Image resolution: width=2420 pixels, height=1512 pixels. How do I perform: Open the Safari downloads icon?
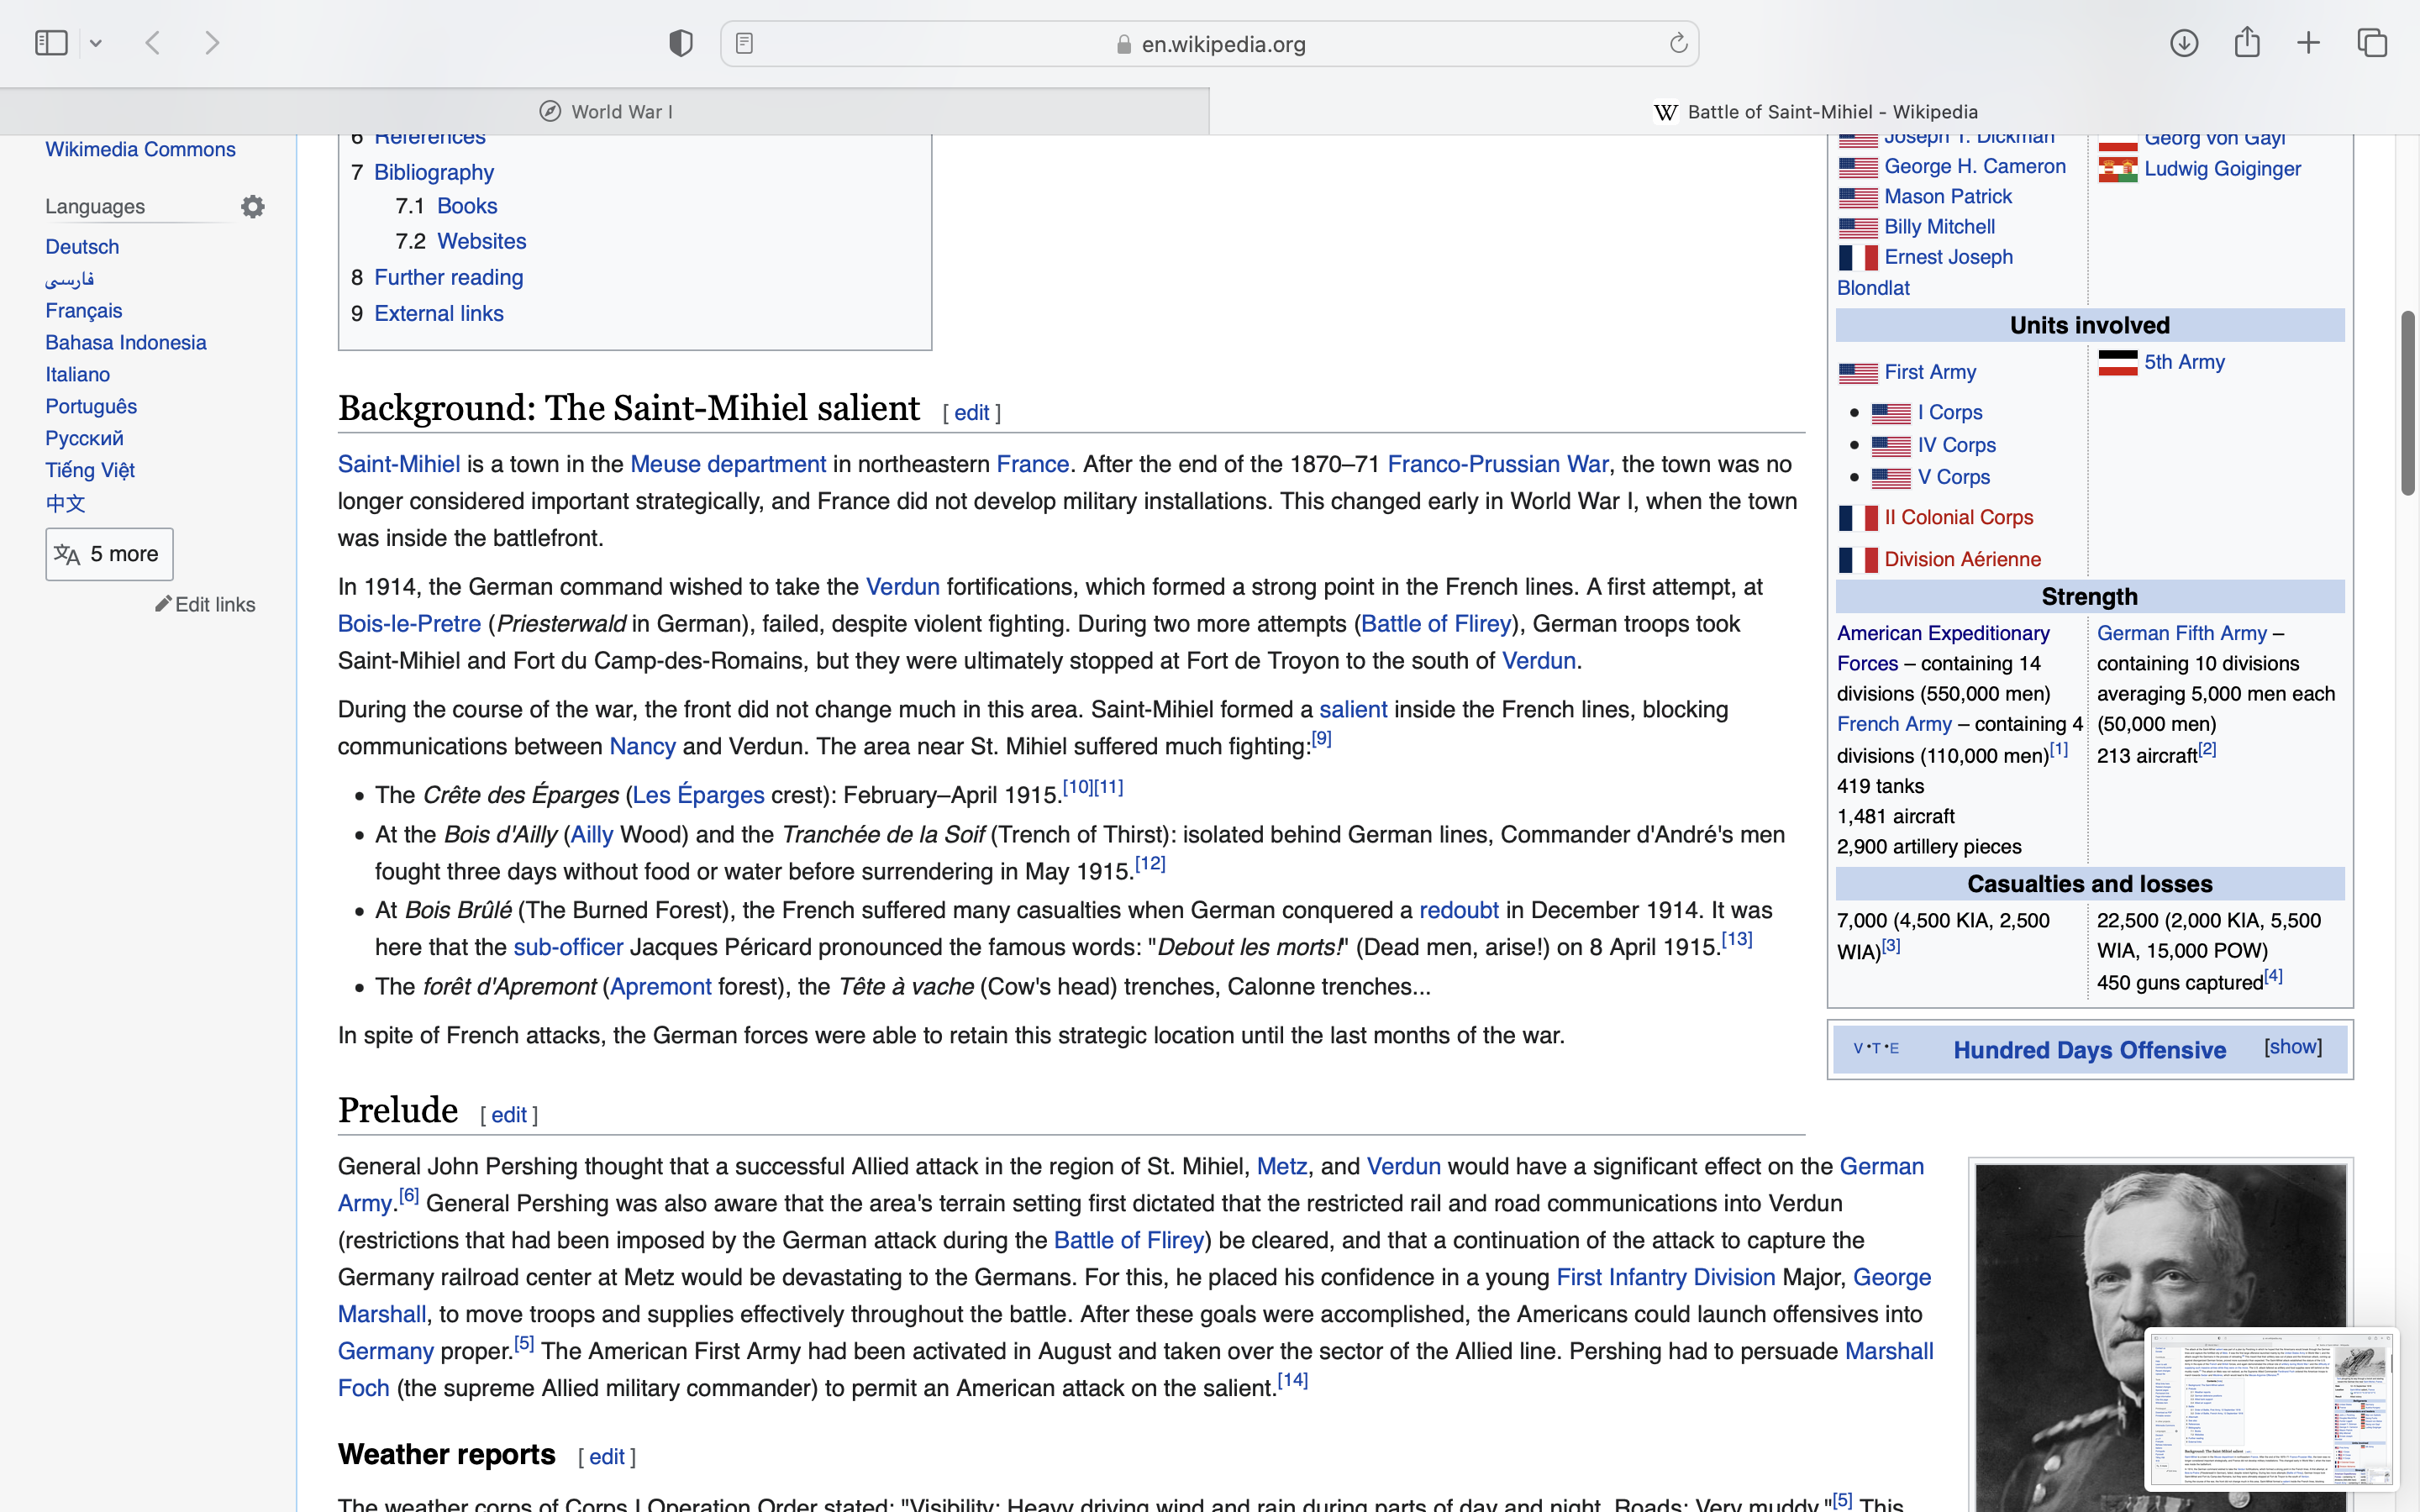point(2183,43)
